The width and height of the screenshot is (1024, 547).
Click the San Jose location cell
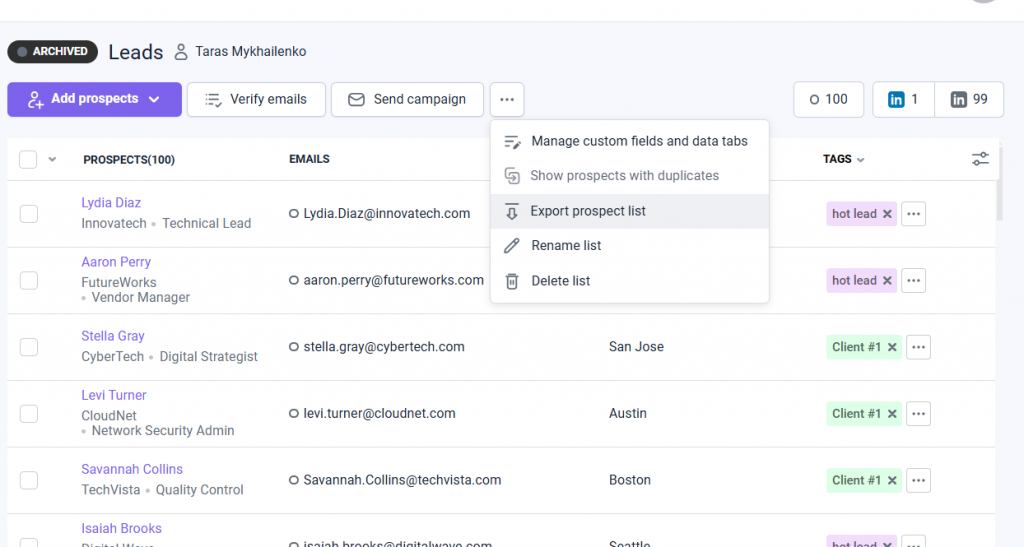636,347
